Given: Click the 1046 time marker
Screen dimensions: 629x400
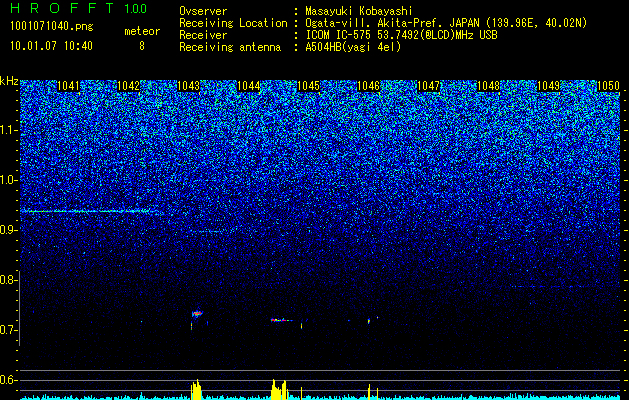Looking at the screenshot, I should coord(368,86).
